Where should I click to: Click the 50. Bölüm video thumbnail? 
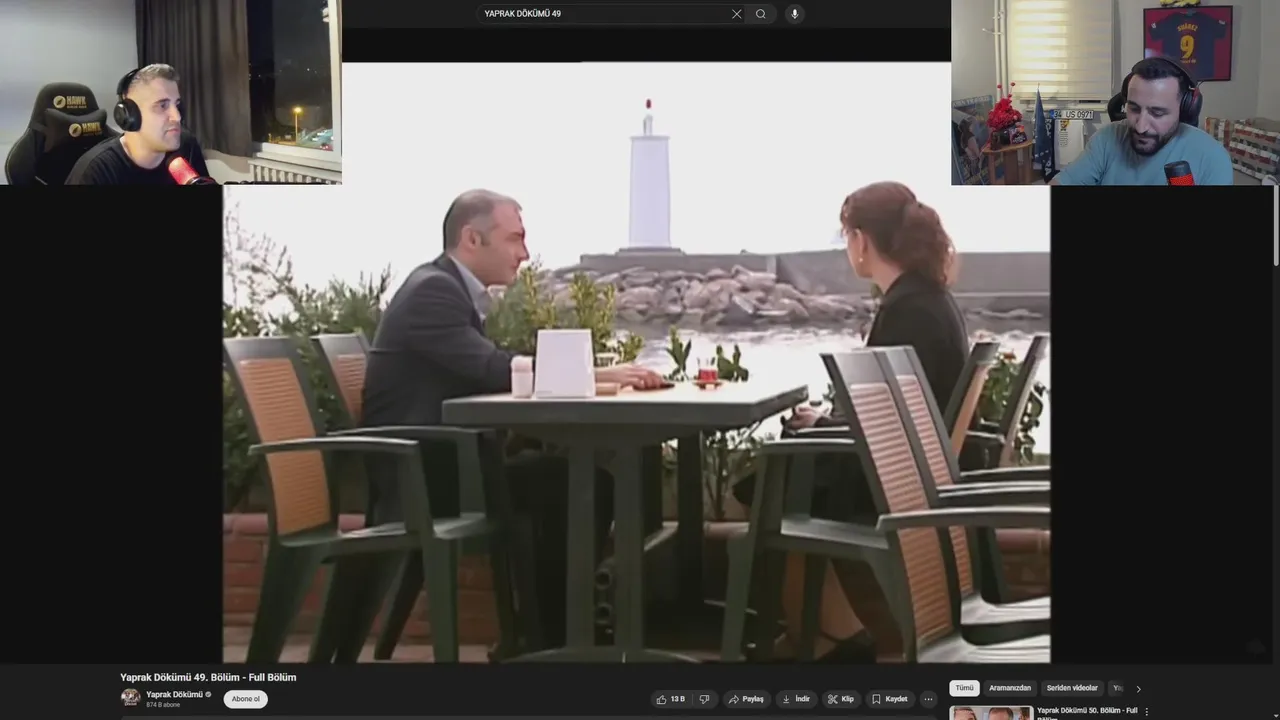(991, 713)
